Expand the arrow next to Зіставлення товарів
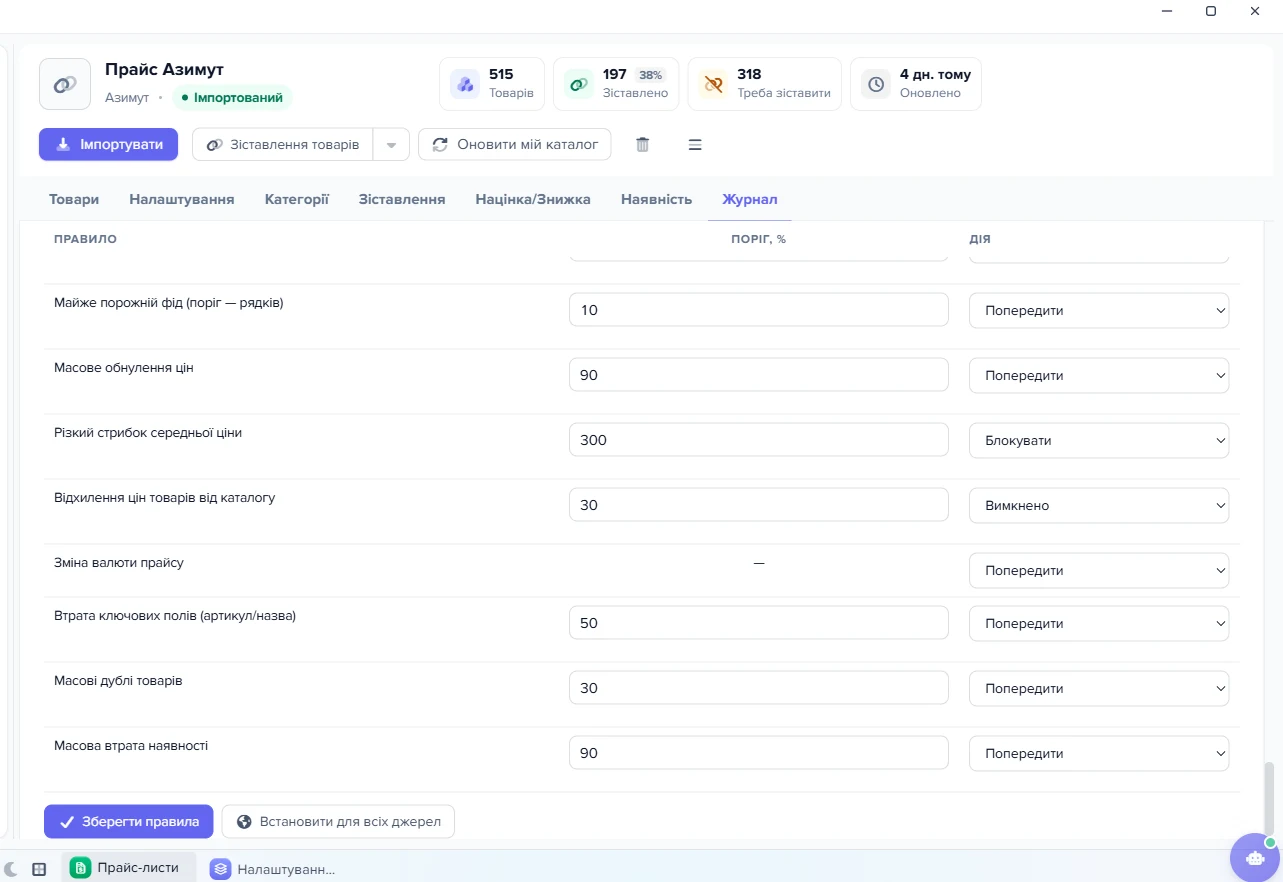 pyautogui.click(x=391, y=144)
